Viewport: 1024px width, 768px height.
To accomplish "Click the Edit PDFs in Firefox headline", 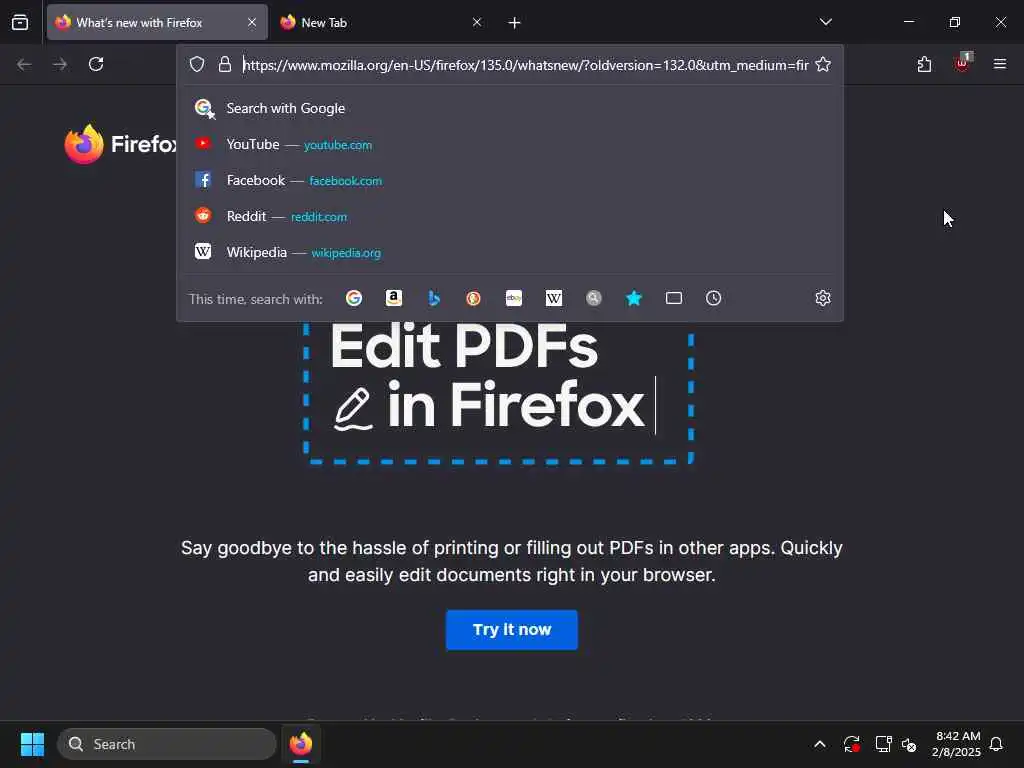I will pyautogui.click(x=487, y=377).
